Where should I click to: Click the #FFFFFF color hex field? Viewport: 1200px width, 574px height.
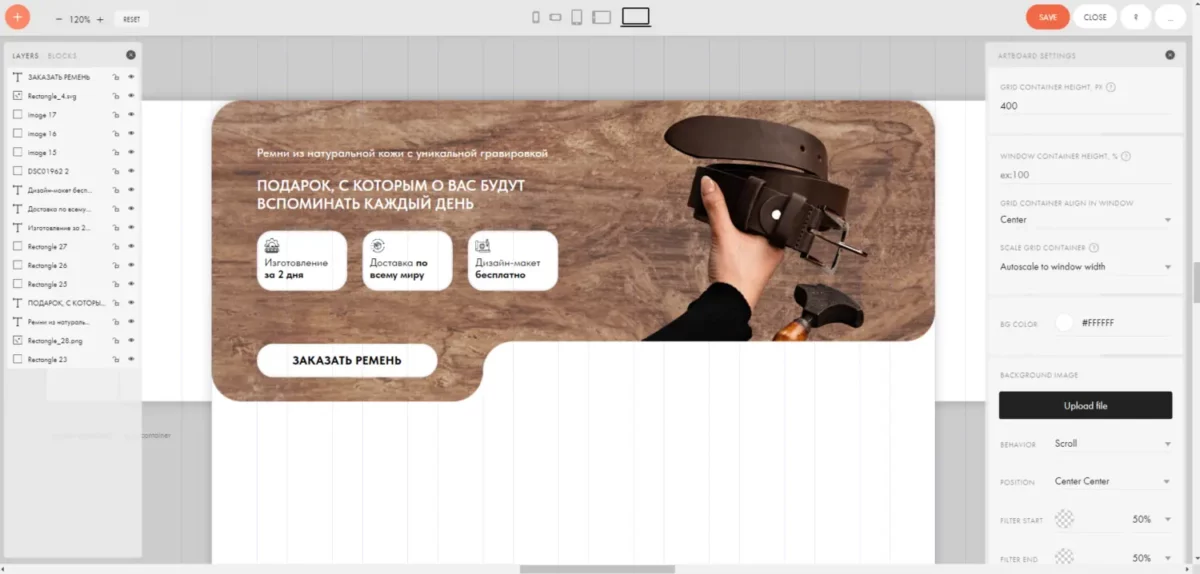click(1125, 323)
